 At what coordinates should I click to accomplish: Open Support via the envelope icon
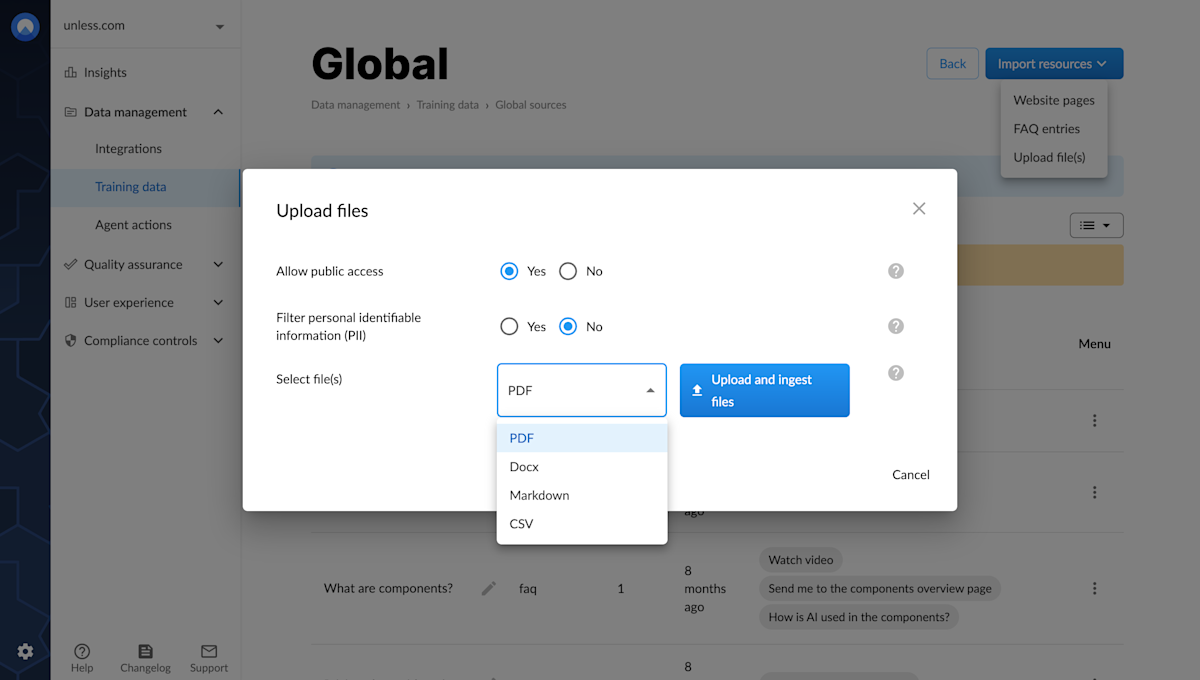(208, 651)
